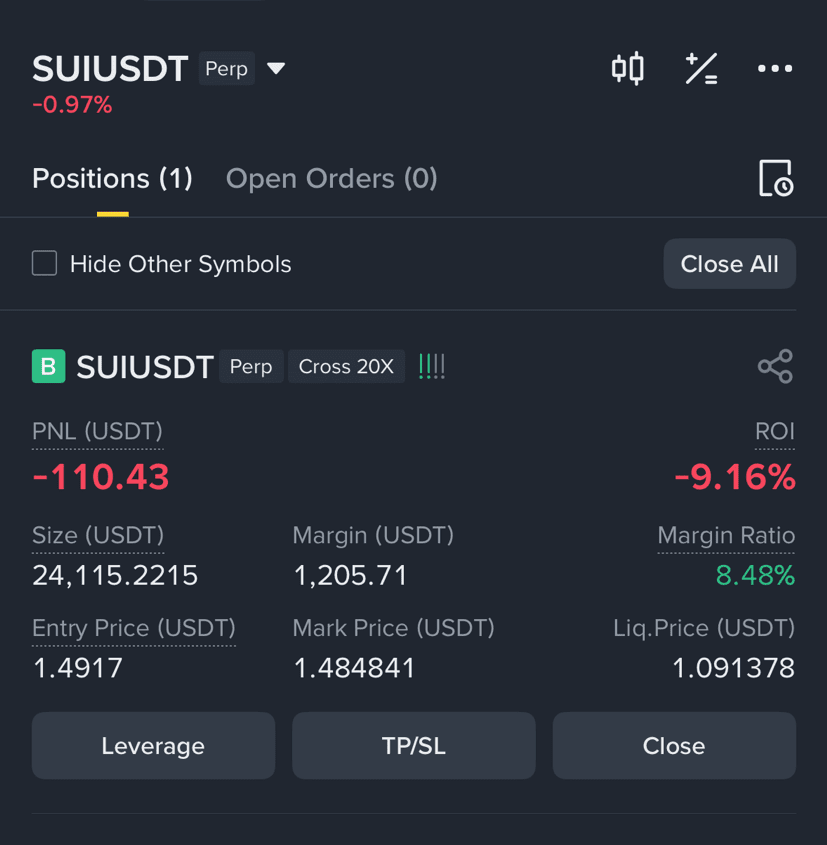827x845 pixels.
Task: Click the Perp label next to header symbol
Action: point(226,68)
